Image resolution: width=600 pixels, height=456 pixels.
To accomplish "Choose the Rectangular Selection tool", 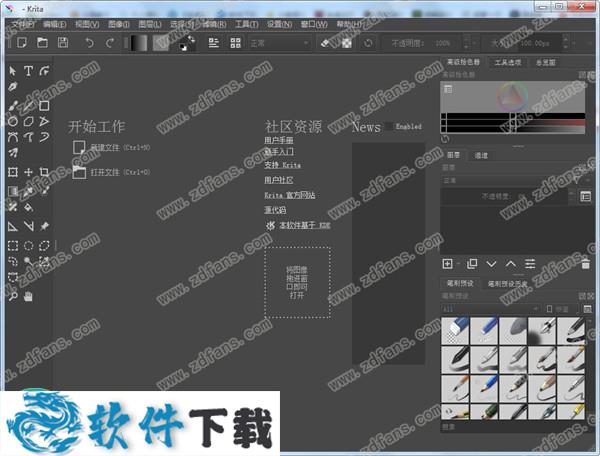I will [x=12, y=245].
